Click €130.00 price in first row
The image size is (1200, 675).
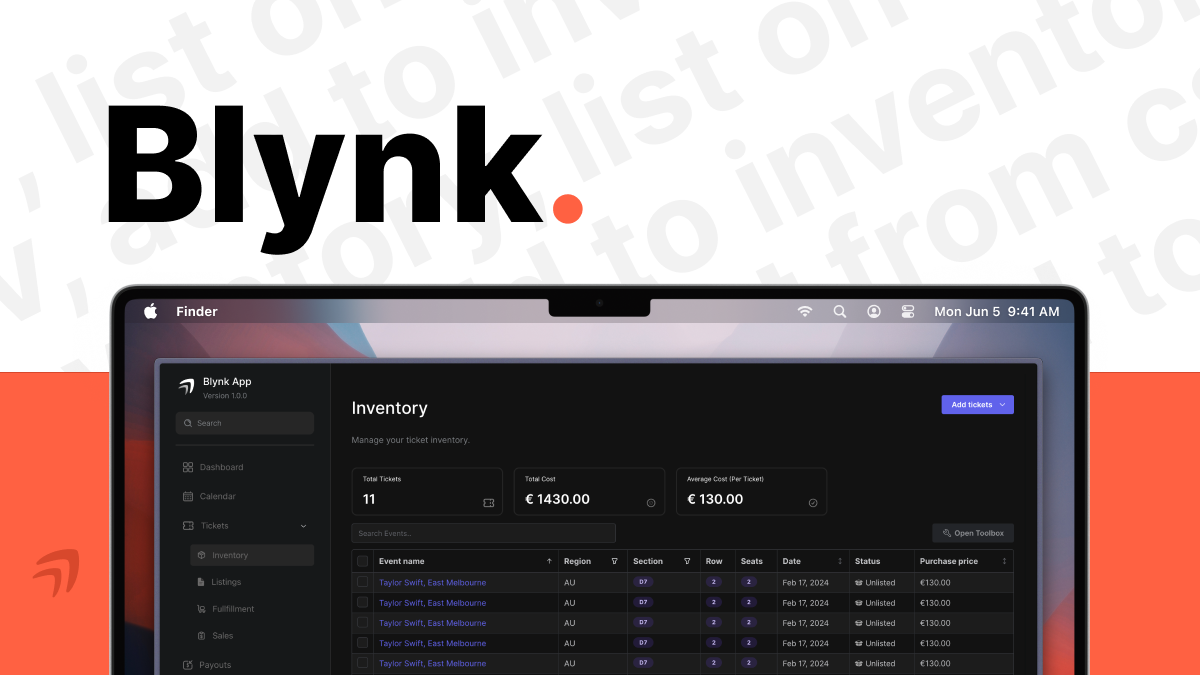click(935, 583)
